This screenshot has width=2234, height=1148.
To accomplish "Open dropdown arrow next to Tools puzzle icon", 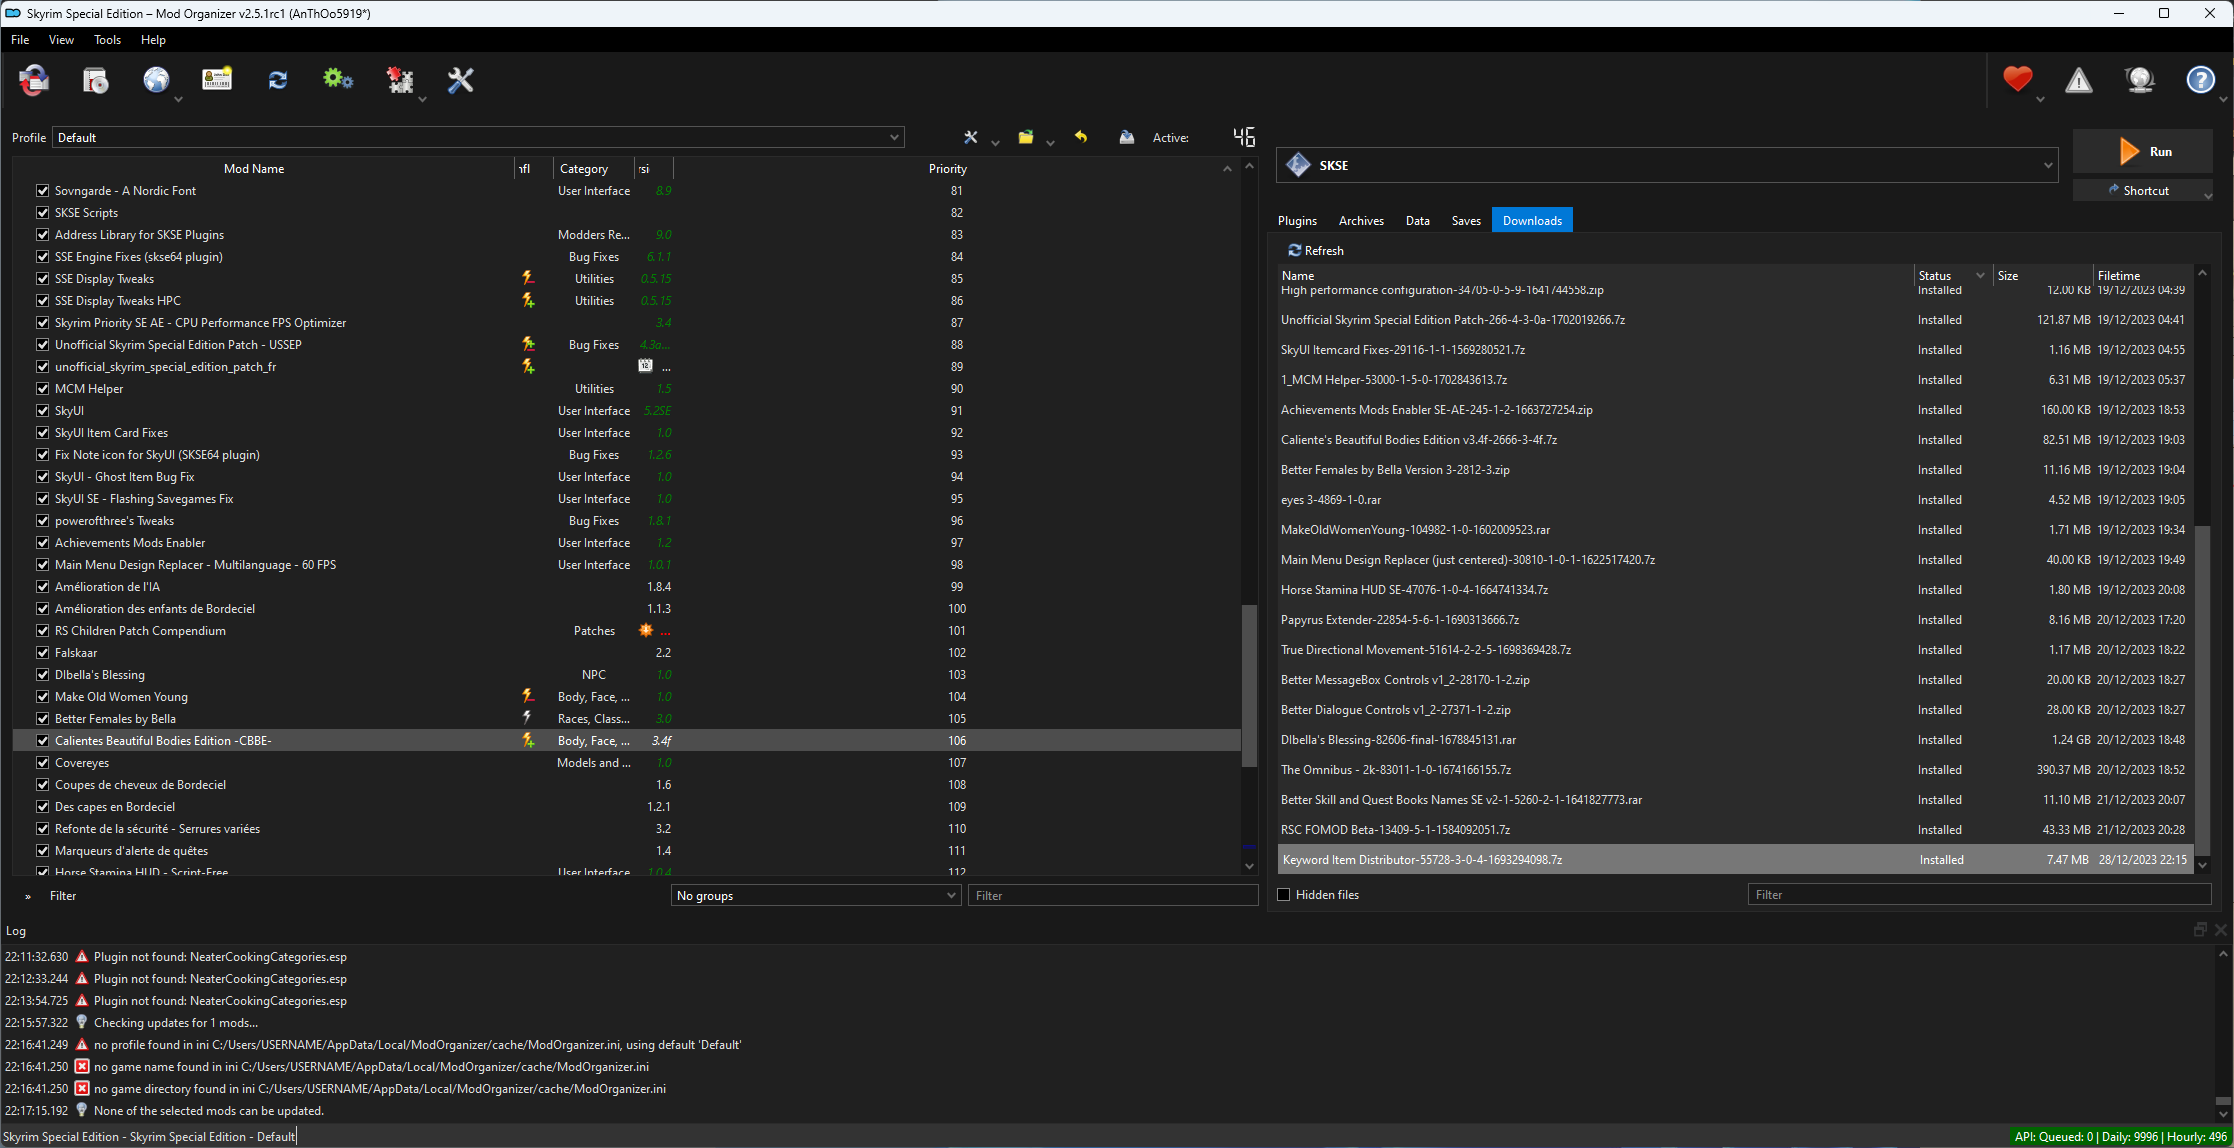I will [422, 99].
